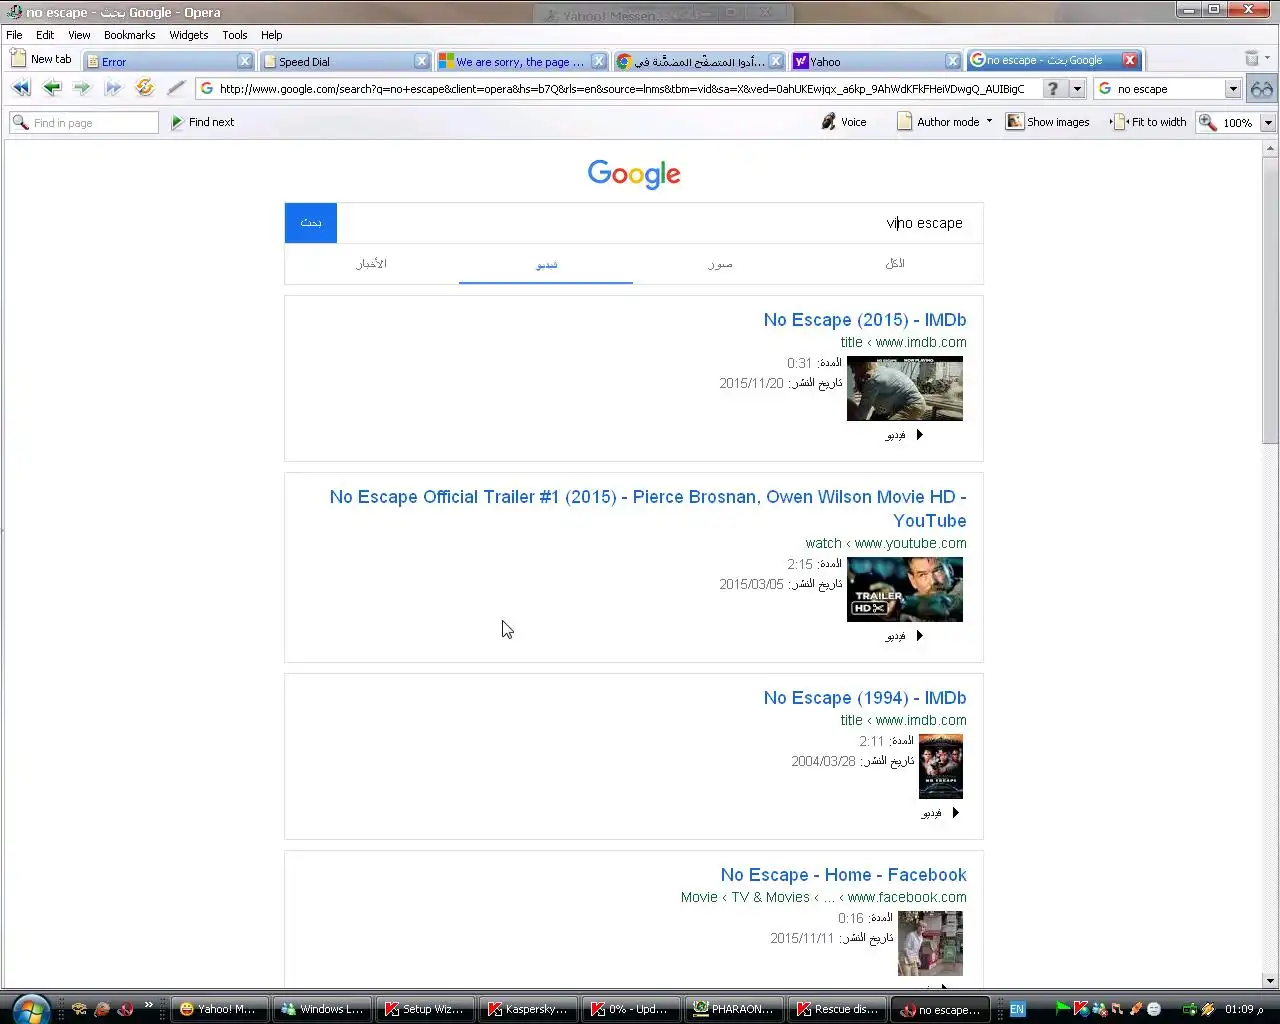
Task: Open 'No Escape (1994) - IMDb' link
Action: (x=865, y=698)
